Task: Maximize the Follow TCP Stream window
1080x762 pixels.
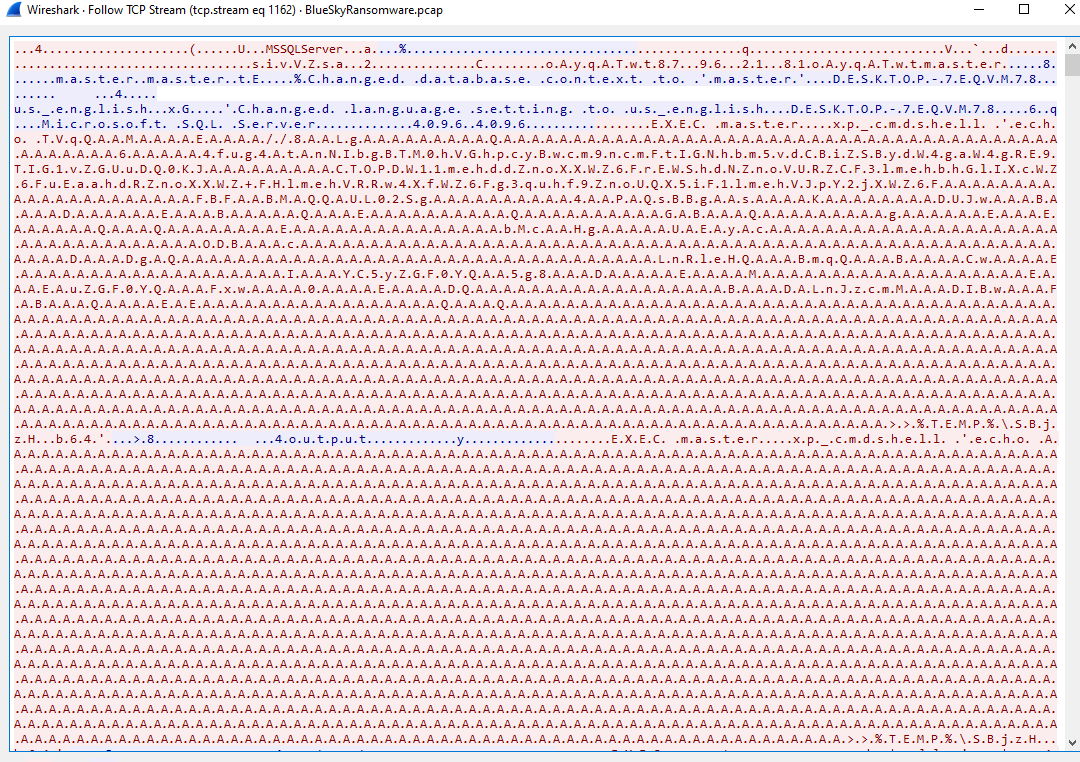Action: coord(1023,9)
